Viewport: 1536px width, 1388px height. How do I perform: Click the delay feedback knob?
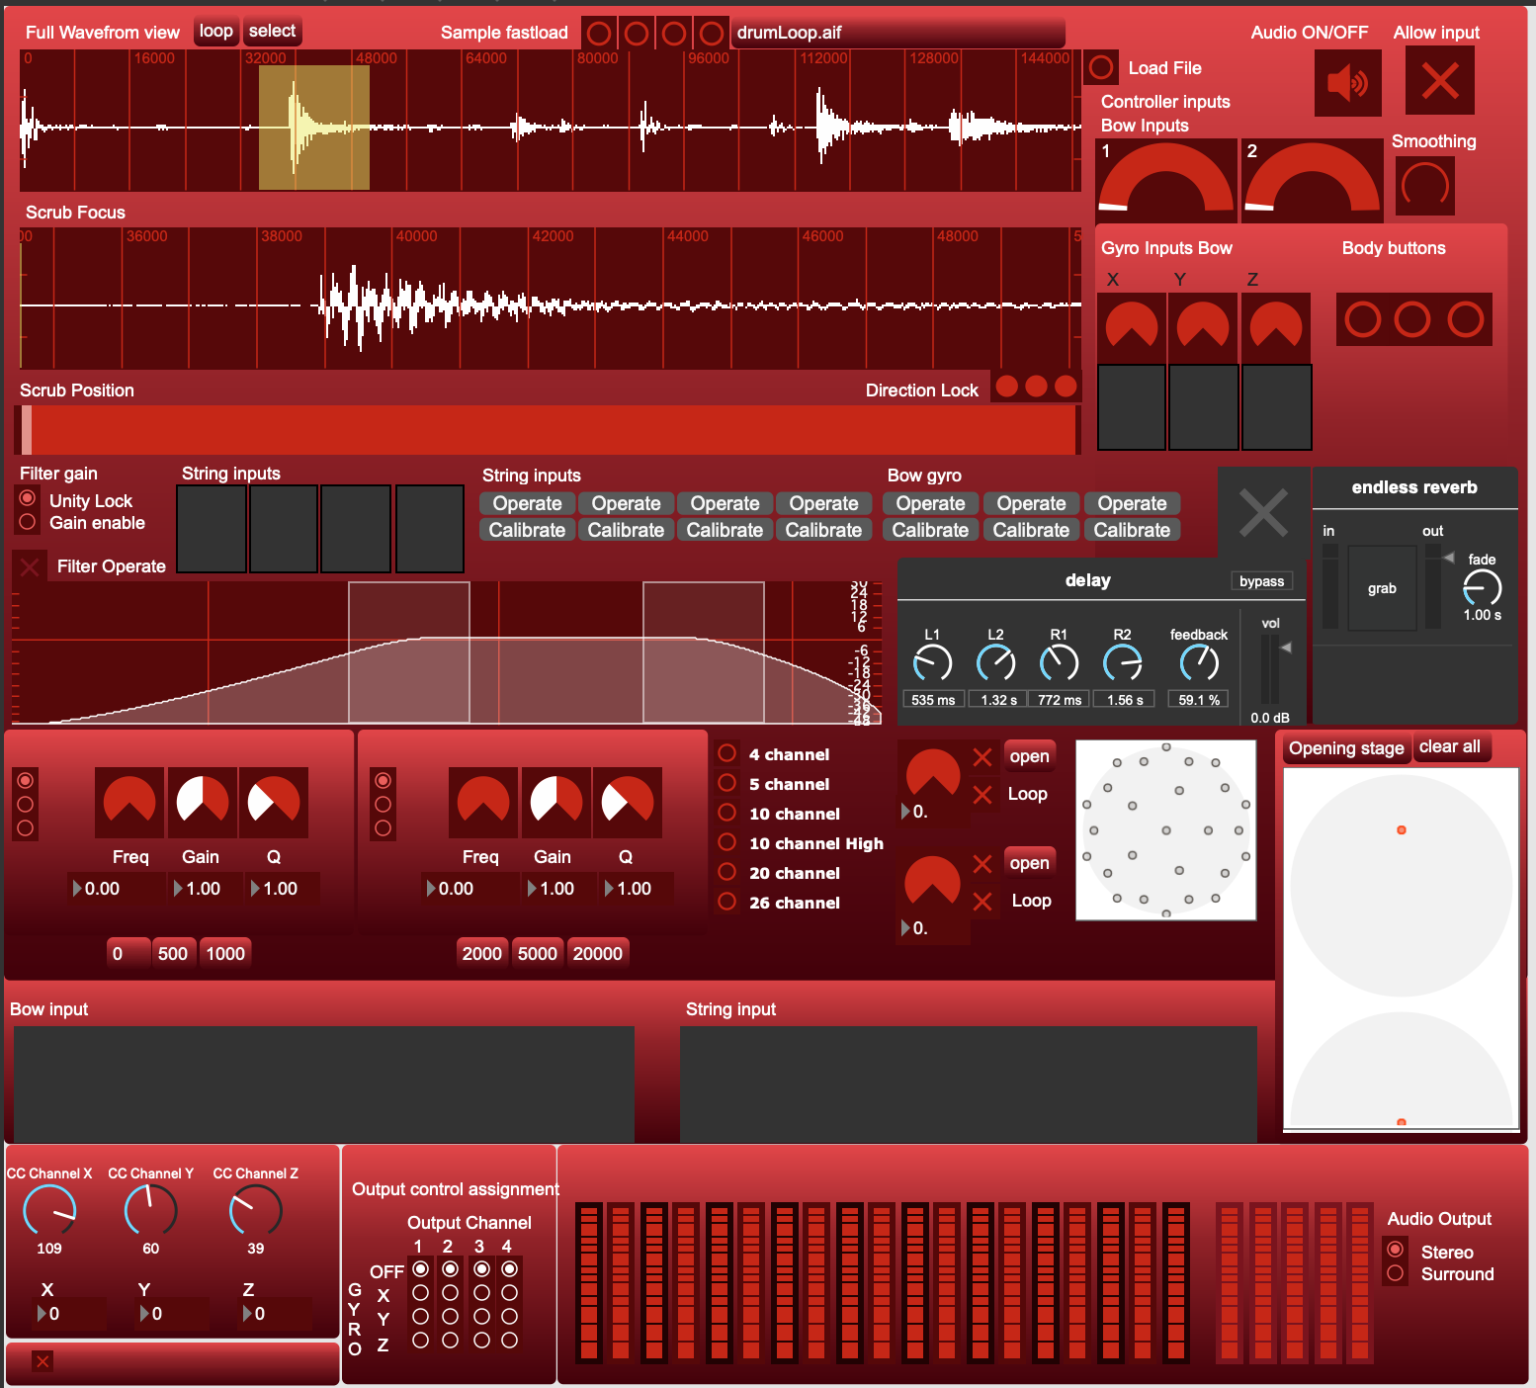click(x=1199, y=663)
